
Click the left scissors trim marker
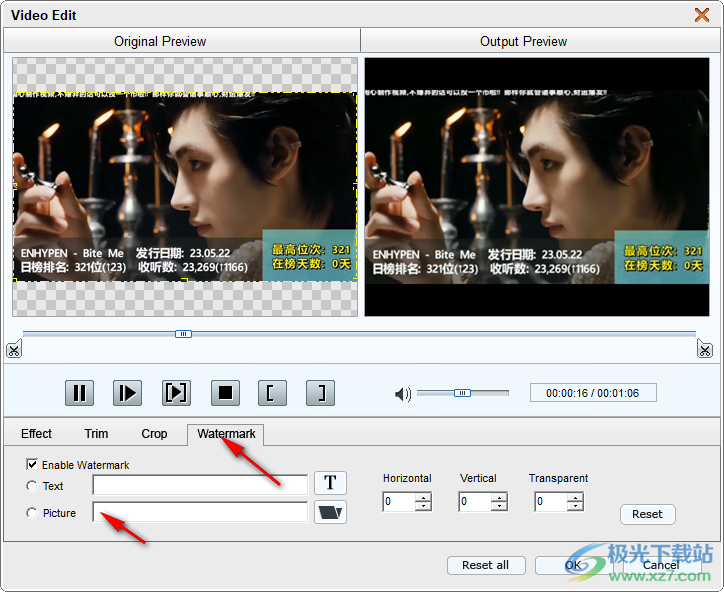pyautogui.click(x=14, y=350)
